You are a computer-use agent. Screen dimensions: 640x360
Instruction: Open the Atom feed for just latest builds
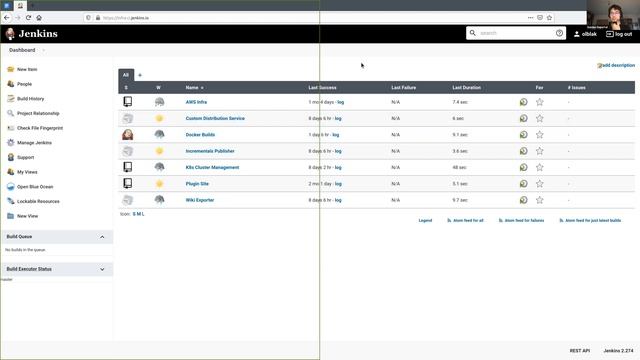tap(590, 220)
